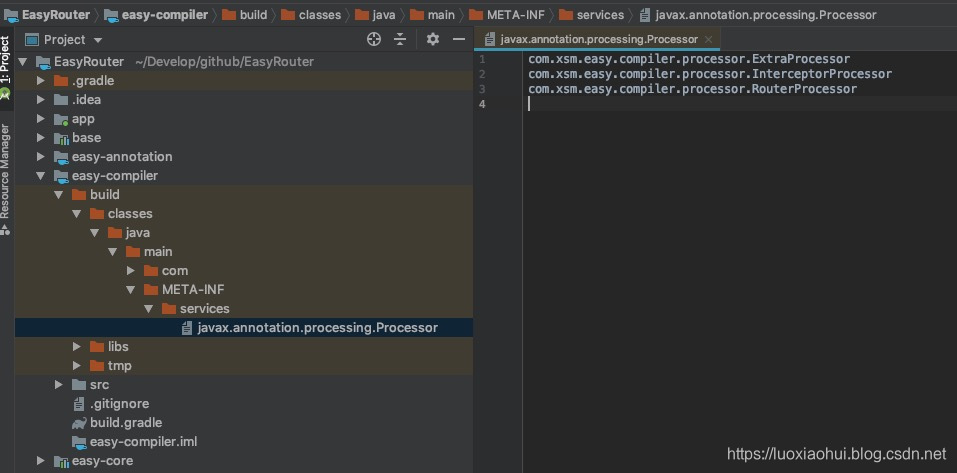Click the RouterProcessor line in editor
957x473 pixels.
[692, 89]
